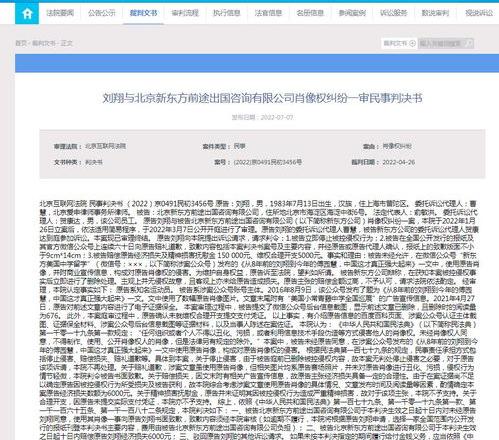Go to 首页 in the breadcrumb
The image size is (499, 440).
click(21, 43)
